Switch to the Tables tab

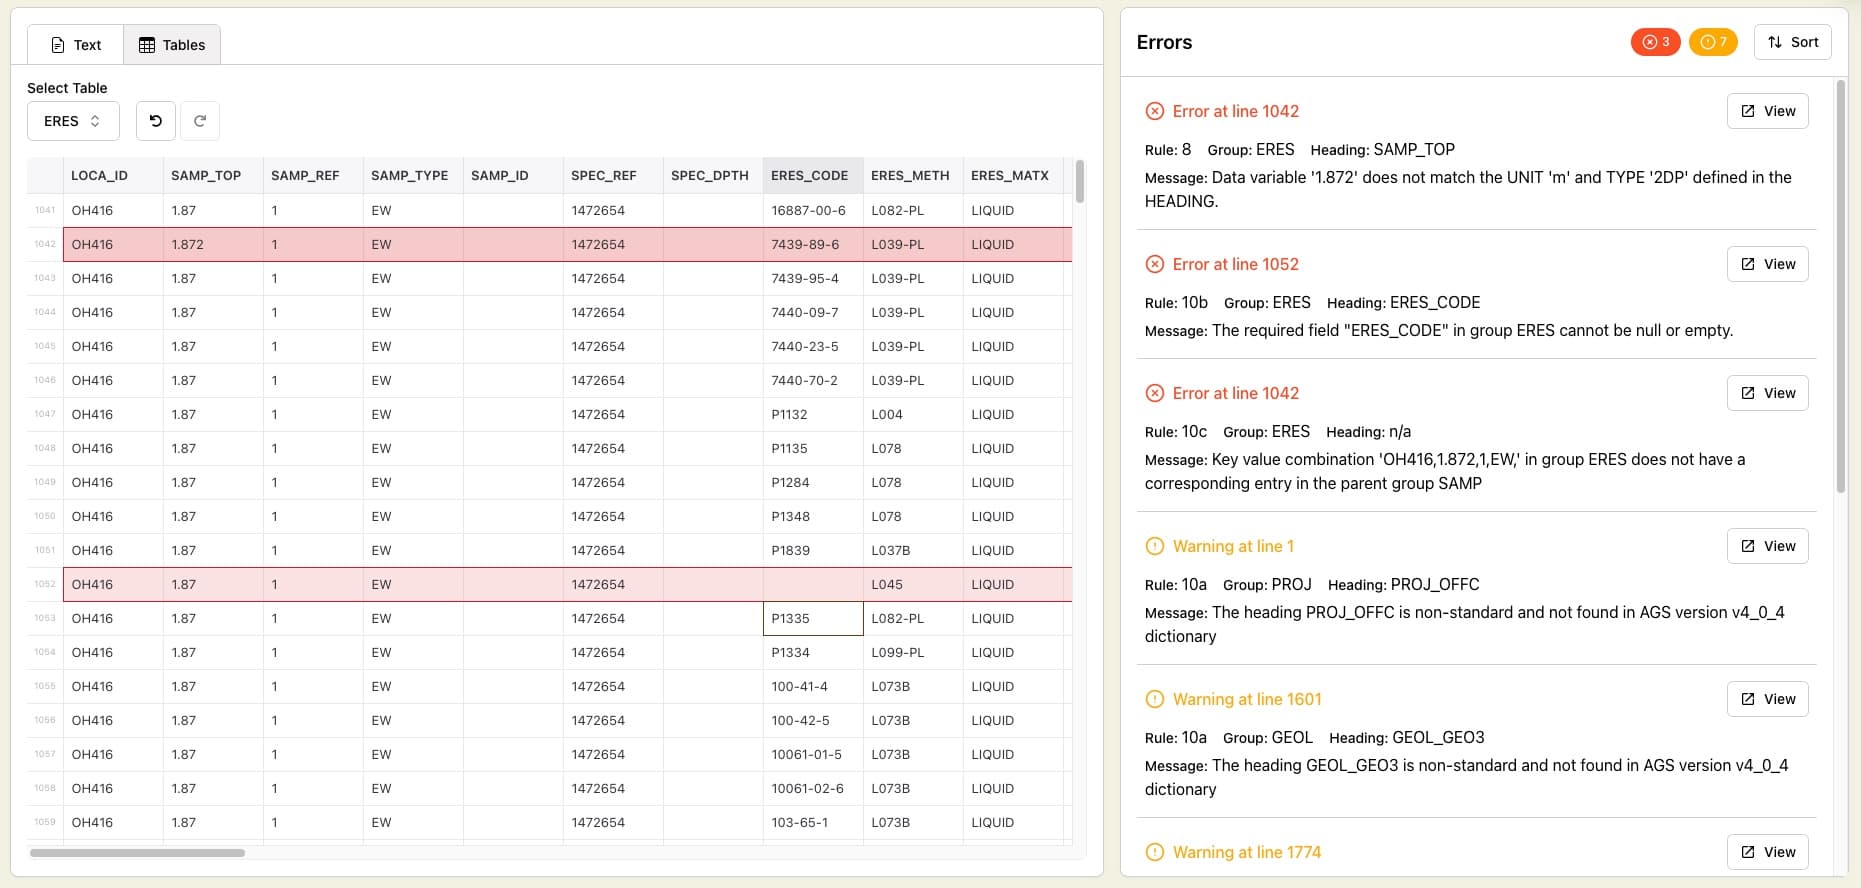pos(172,45)
